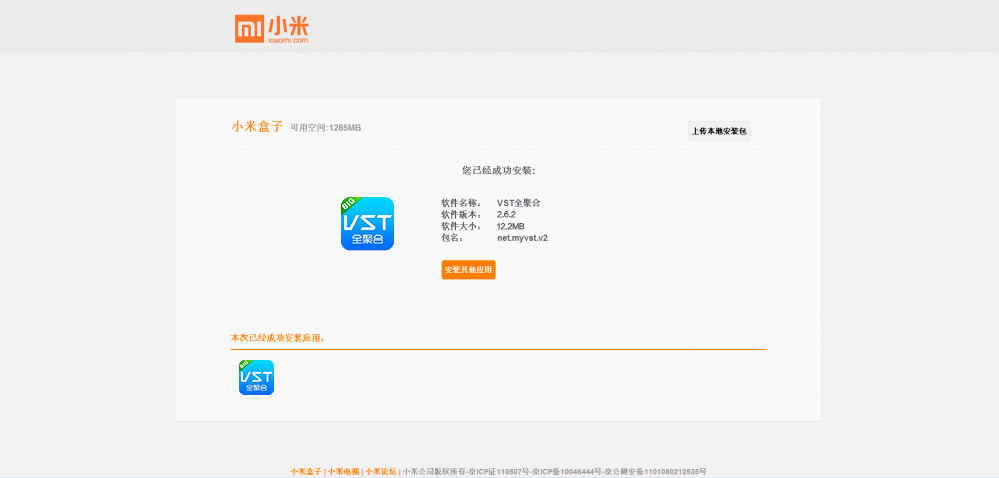The height and width of the screenshot is (478, 999).
Task: Click the 小米 brand text in header
Action: pyautogui.click(x=288, y=25)
